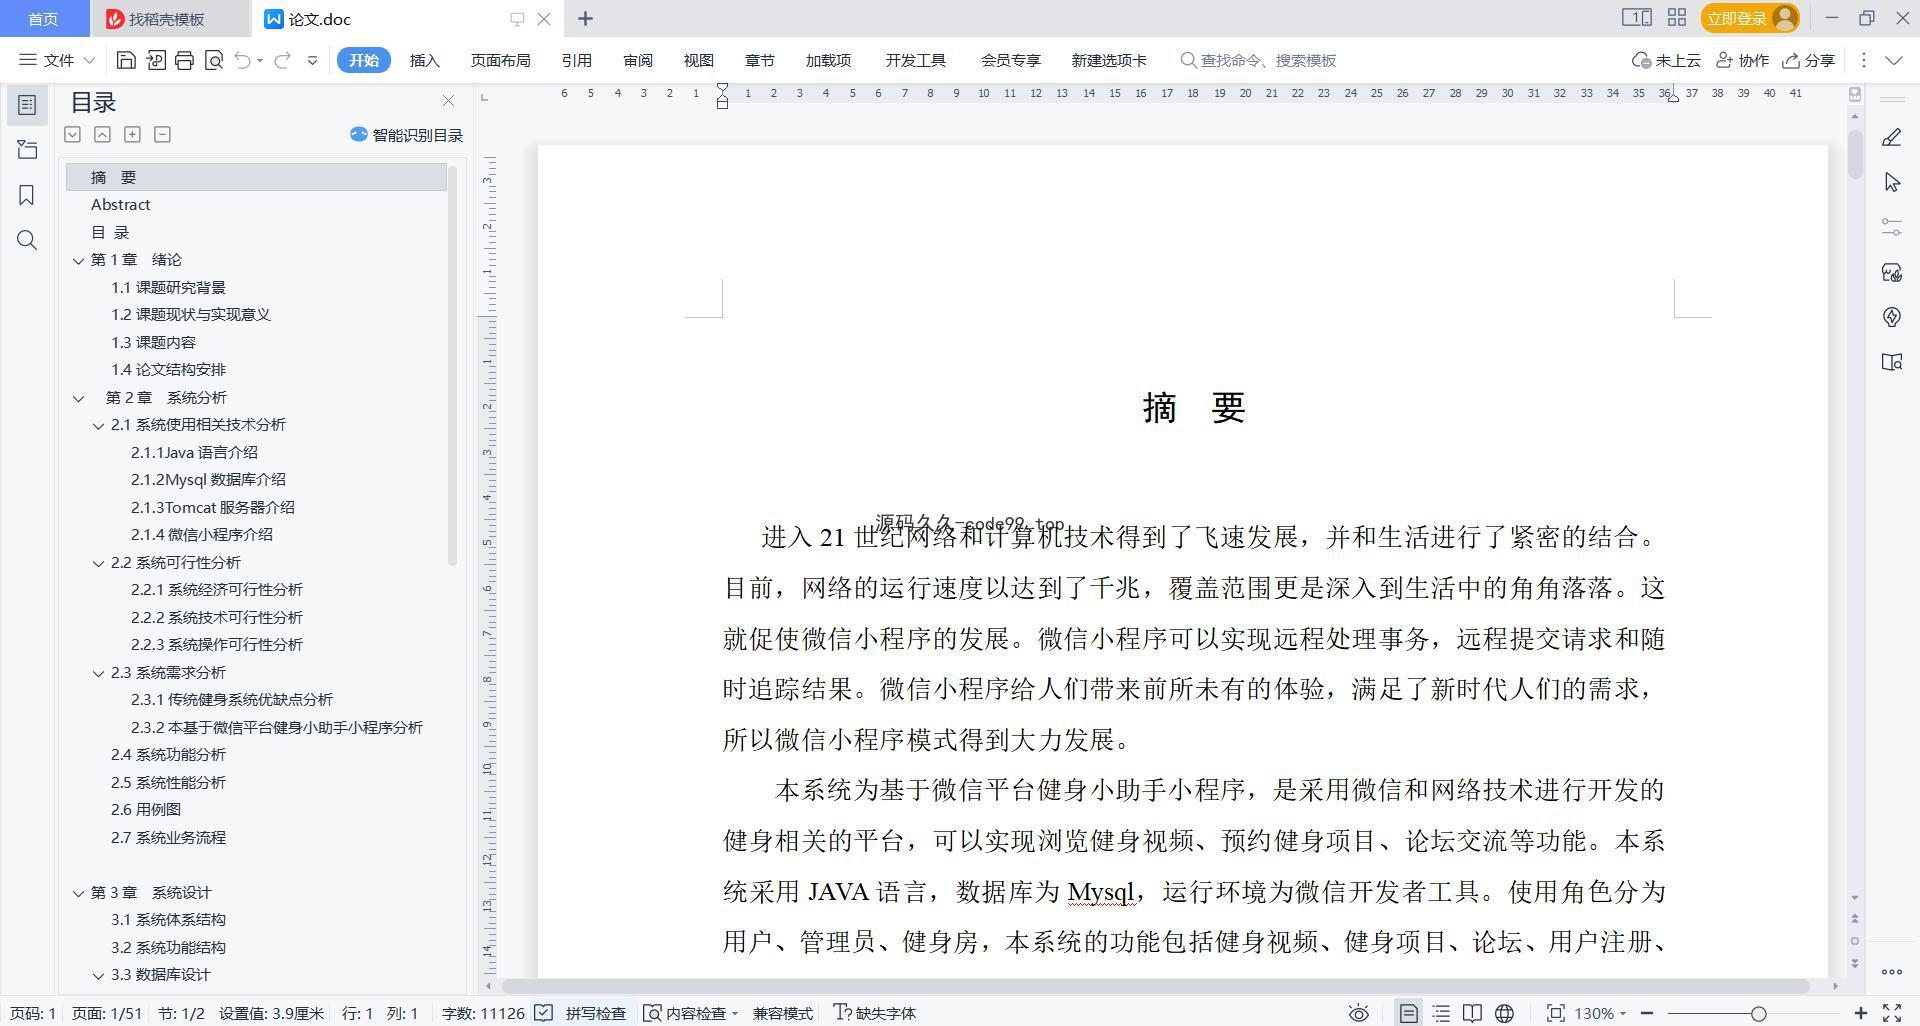Open 内容检查 dropdown in status bar

click(691, 1013)
